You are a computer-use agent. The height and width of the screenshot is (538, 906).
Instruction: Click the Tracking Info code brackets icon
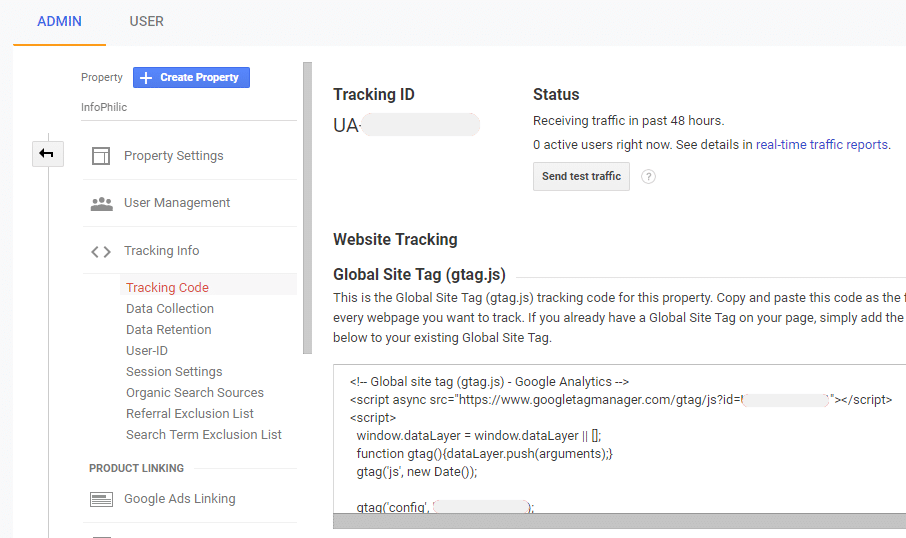tap(101, 251)
